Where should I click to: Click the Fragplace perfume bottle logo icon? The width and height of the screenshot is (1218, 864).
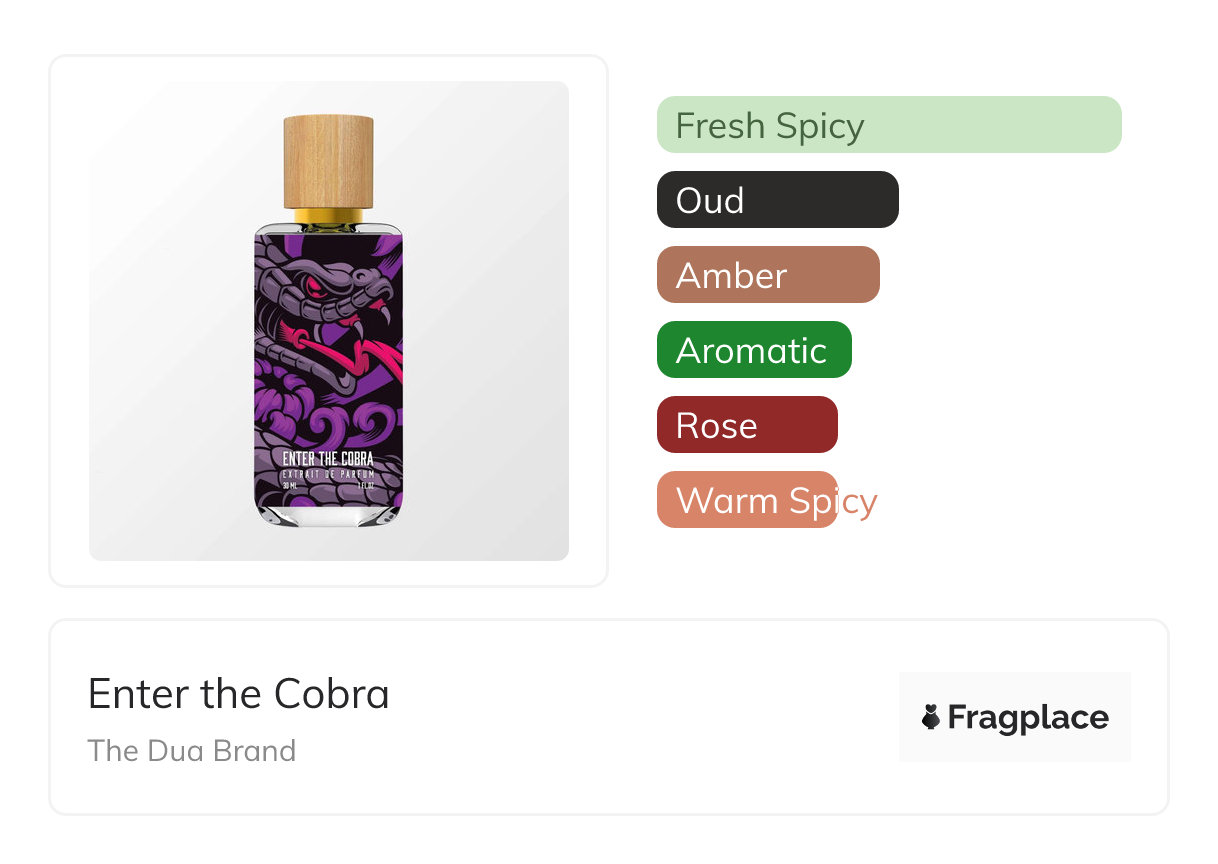(931, 717)
